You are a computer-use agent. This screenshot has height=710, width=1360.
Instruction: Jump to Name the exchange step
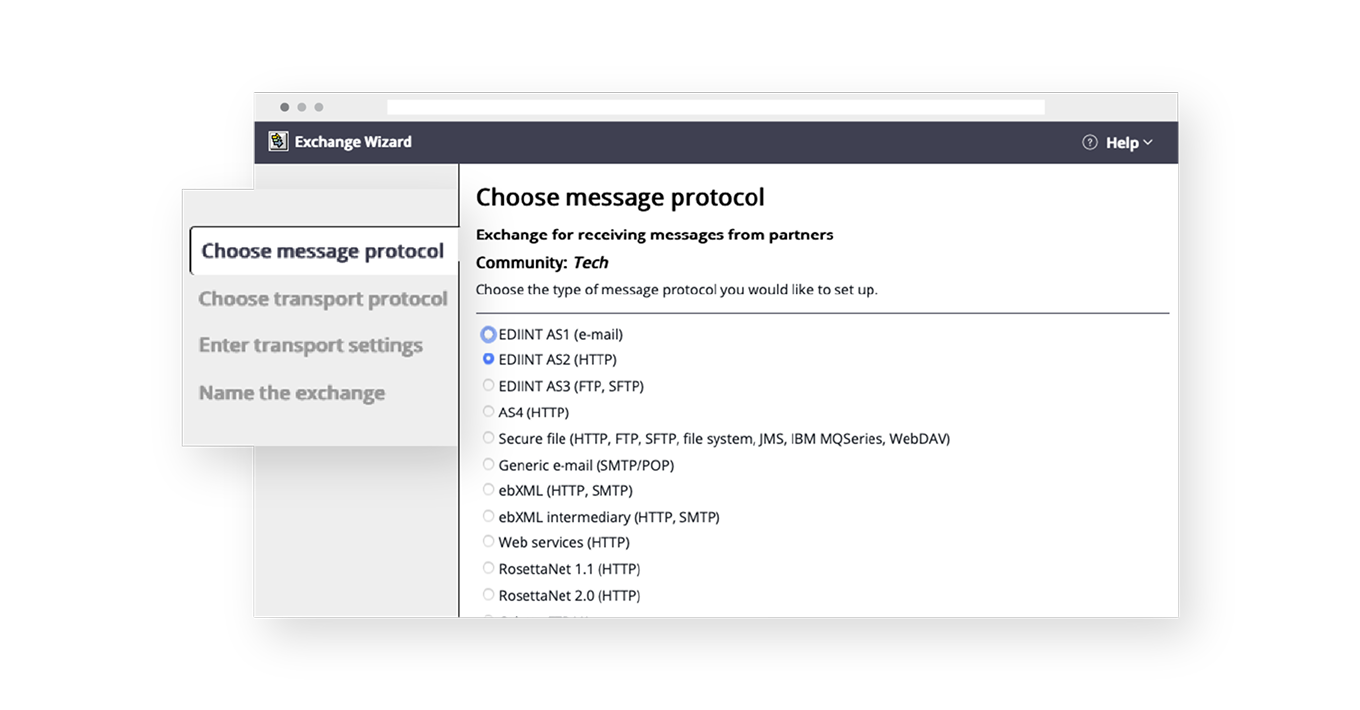coord(291,393)
